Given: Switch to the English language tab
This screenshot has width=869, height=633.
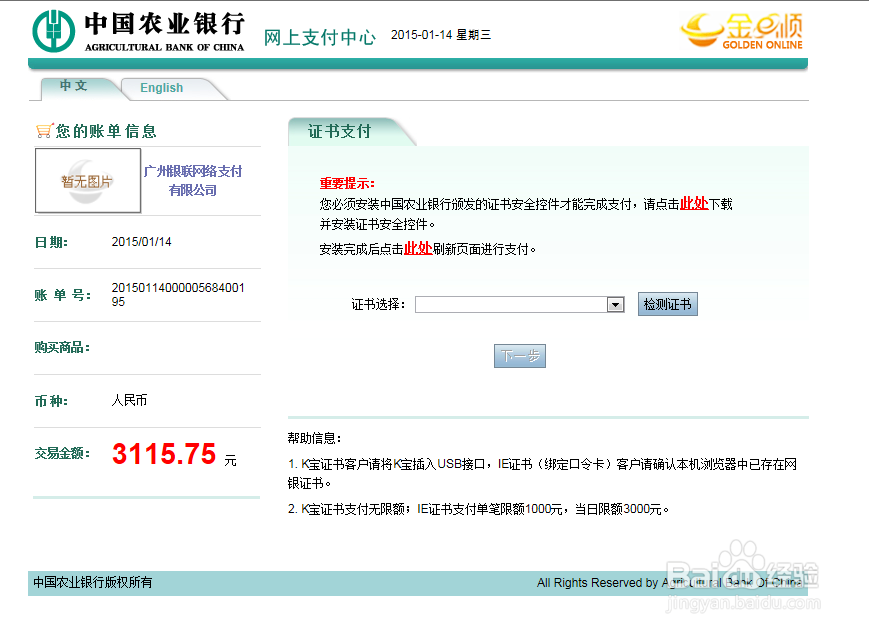Looking at the screenshot, I should pos(161,88).
